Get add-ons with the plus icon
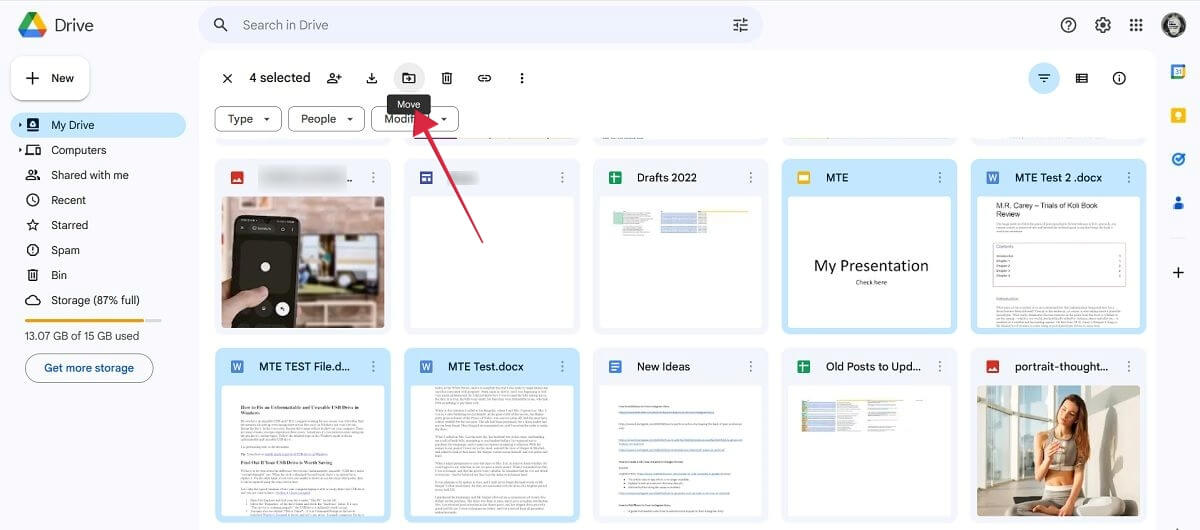1200x530 pixels. [1178, 272]
